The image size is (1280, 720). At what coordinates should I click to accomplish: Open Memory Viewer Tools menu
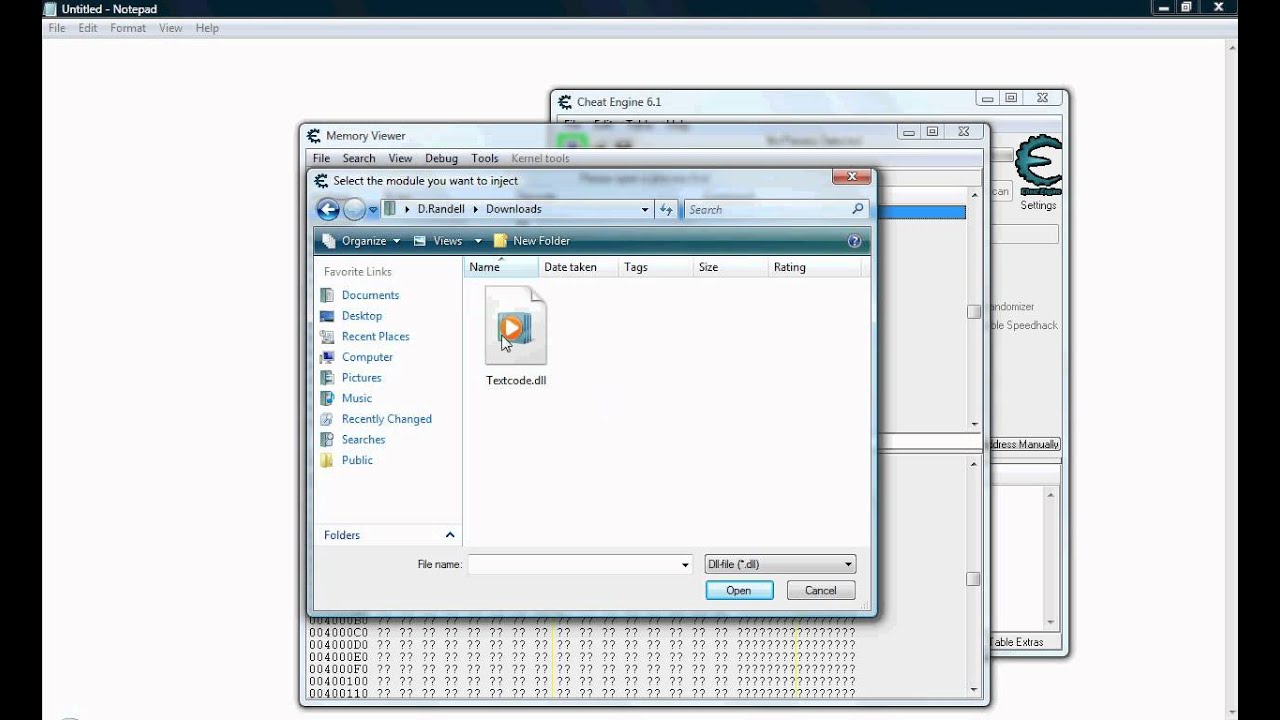pos(485,158)
